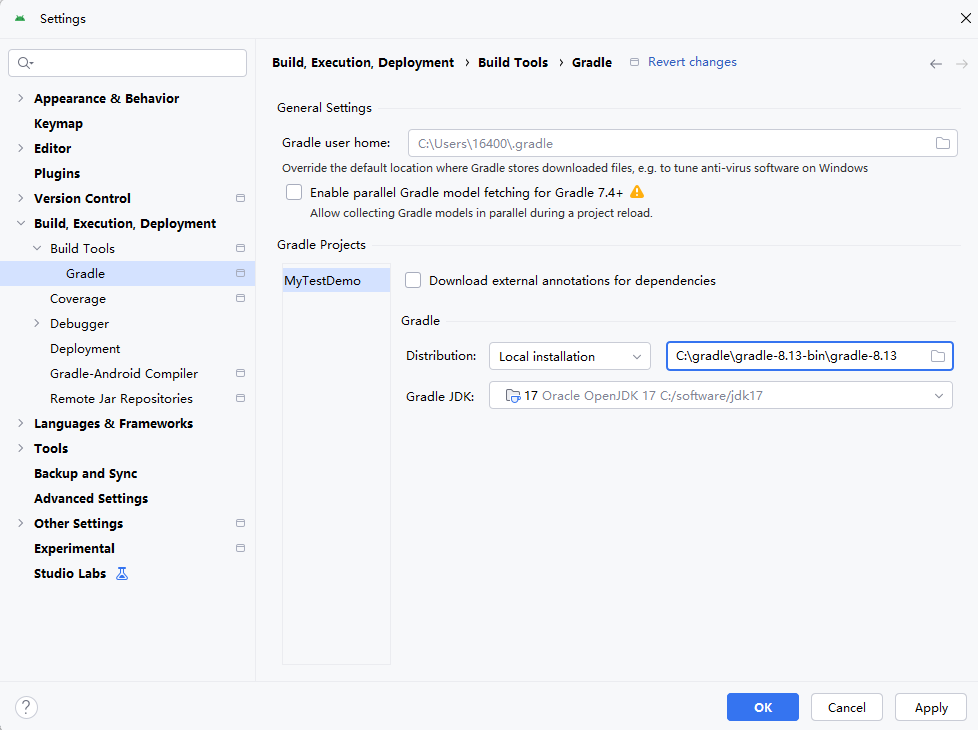
Task: Go back with the left arrow
Action: point(936,64)
